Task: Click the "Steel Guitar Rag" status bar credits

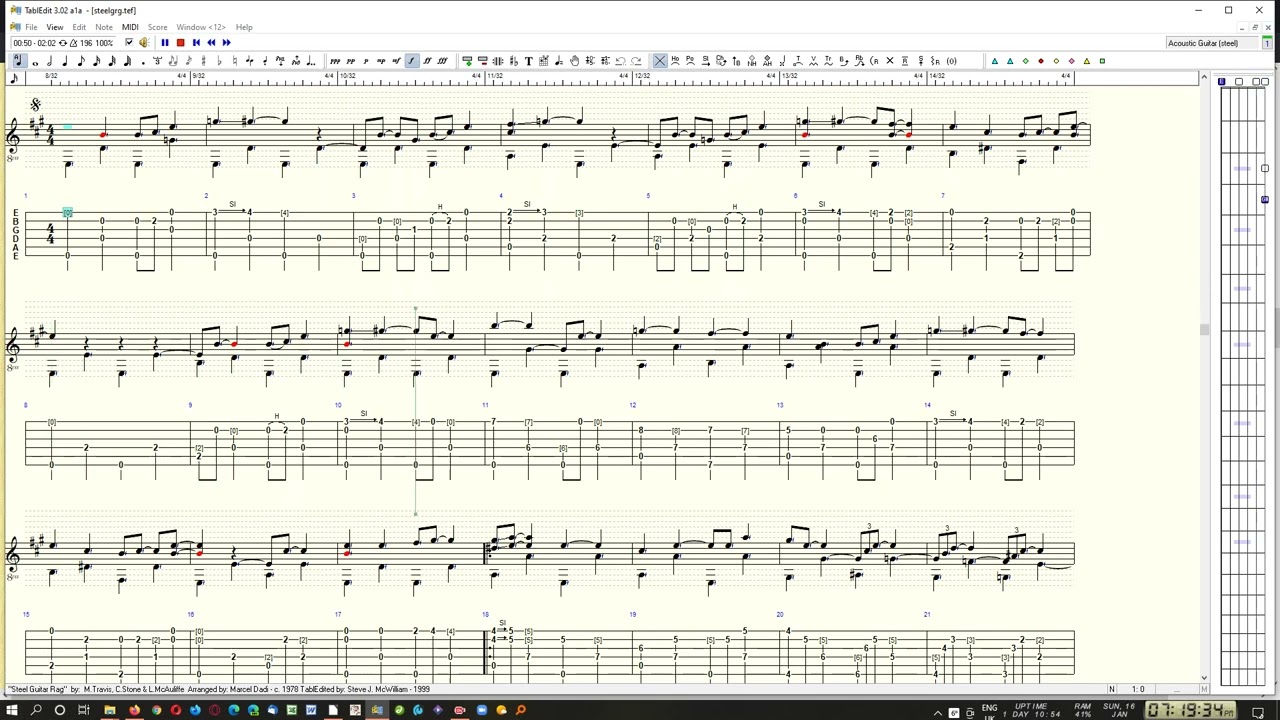Action: point(219,689)
